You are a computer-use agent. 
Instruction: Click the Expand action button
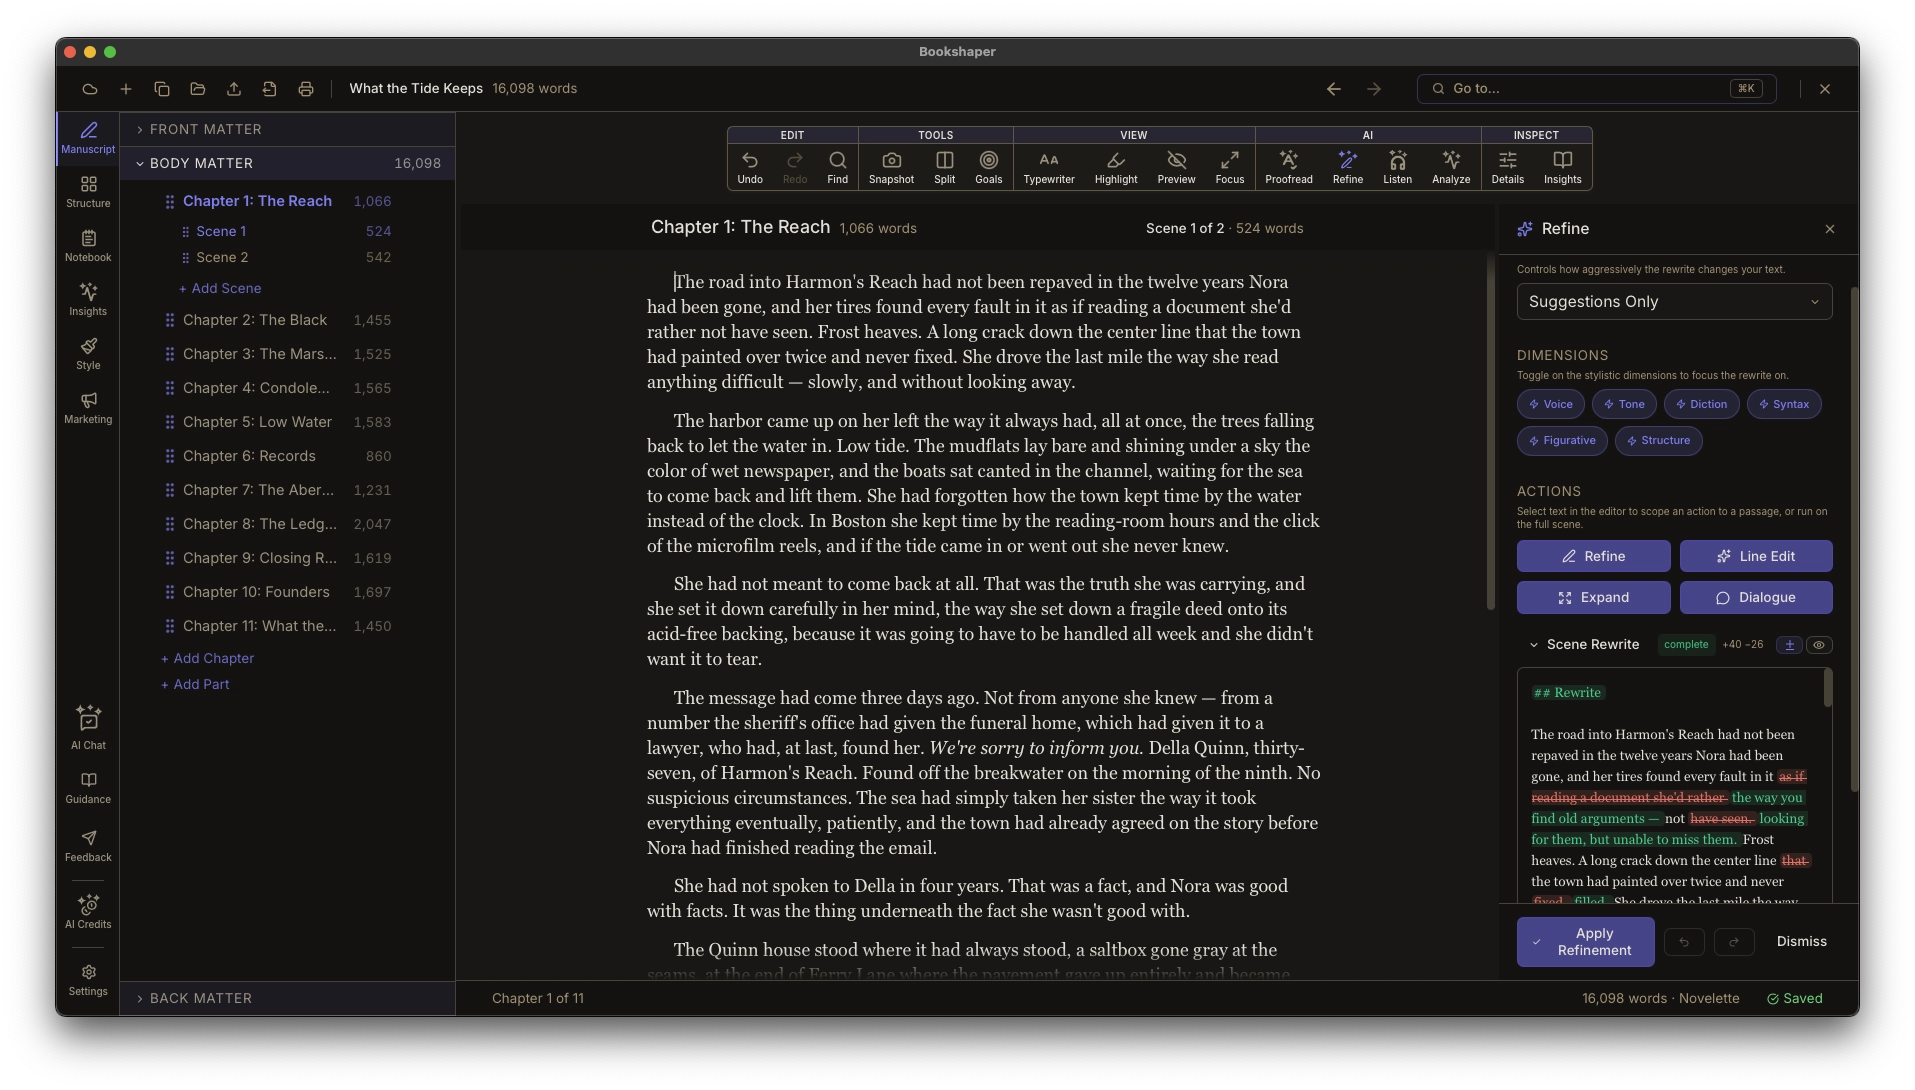pyautogui.click(x=1593, y=597)
